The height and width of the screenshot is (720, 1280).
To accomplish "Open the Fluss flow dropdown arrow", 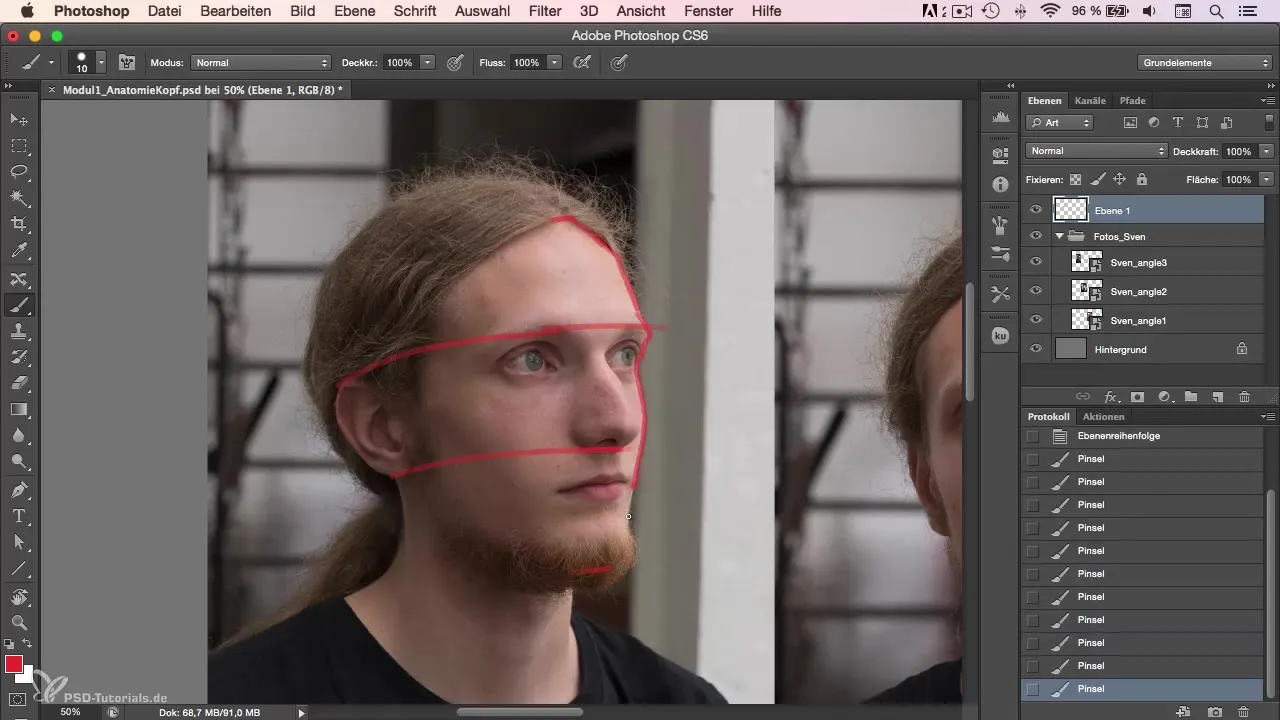I will [x=555, y=62].
